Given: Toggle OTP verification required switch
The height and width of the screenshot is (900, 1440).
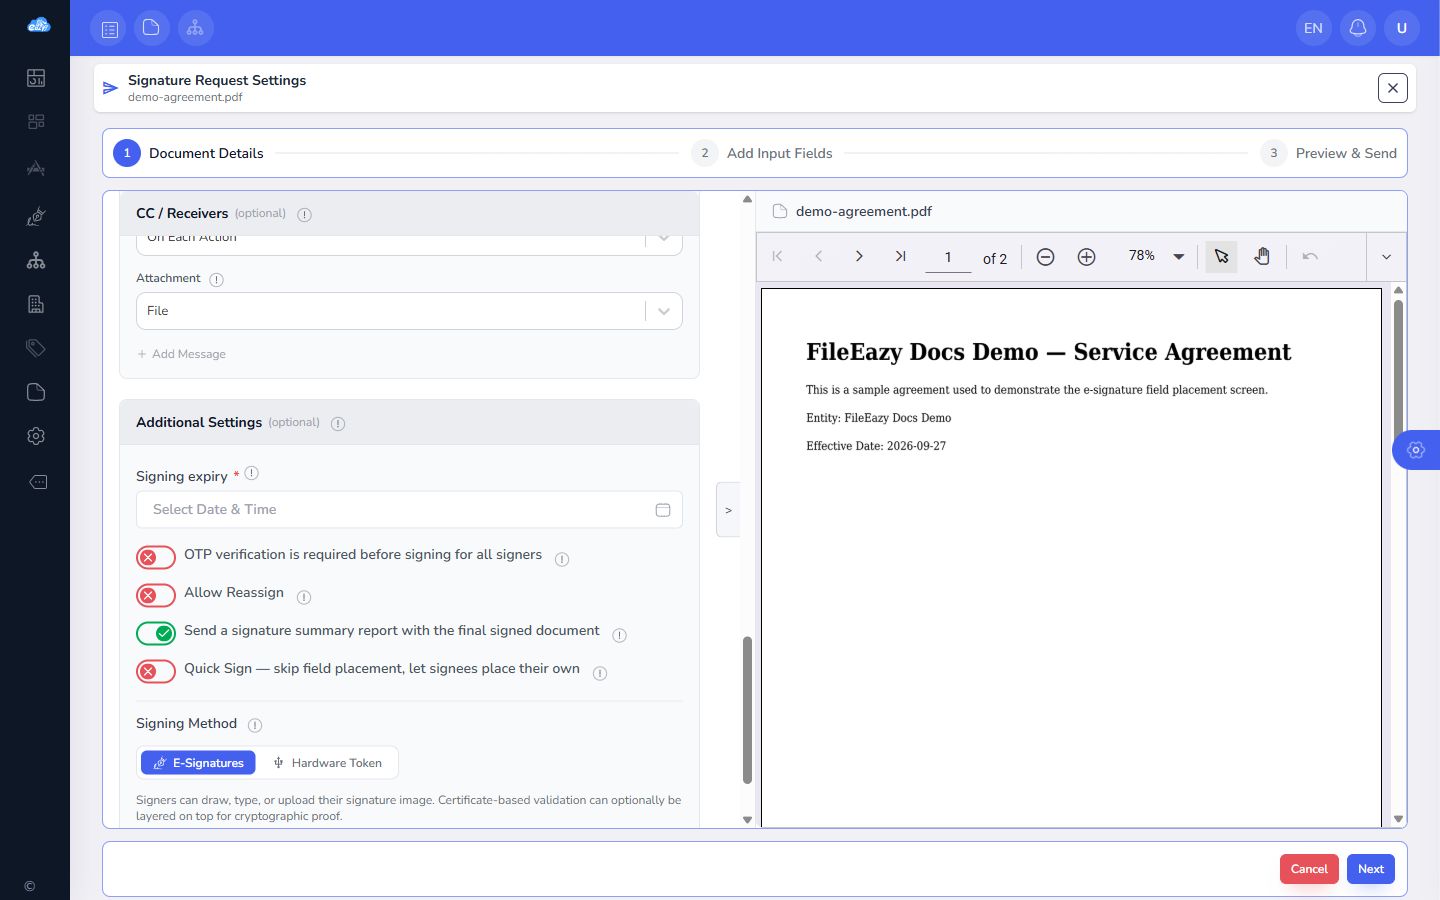Looking at the screenshot, I should click(156, 557).
